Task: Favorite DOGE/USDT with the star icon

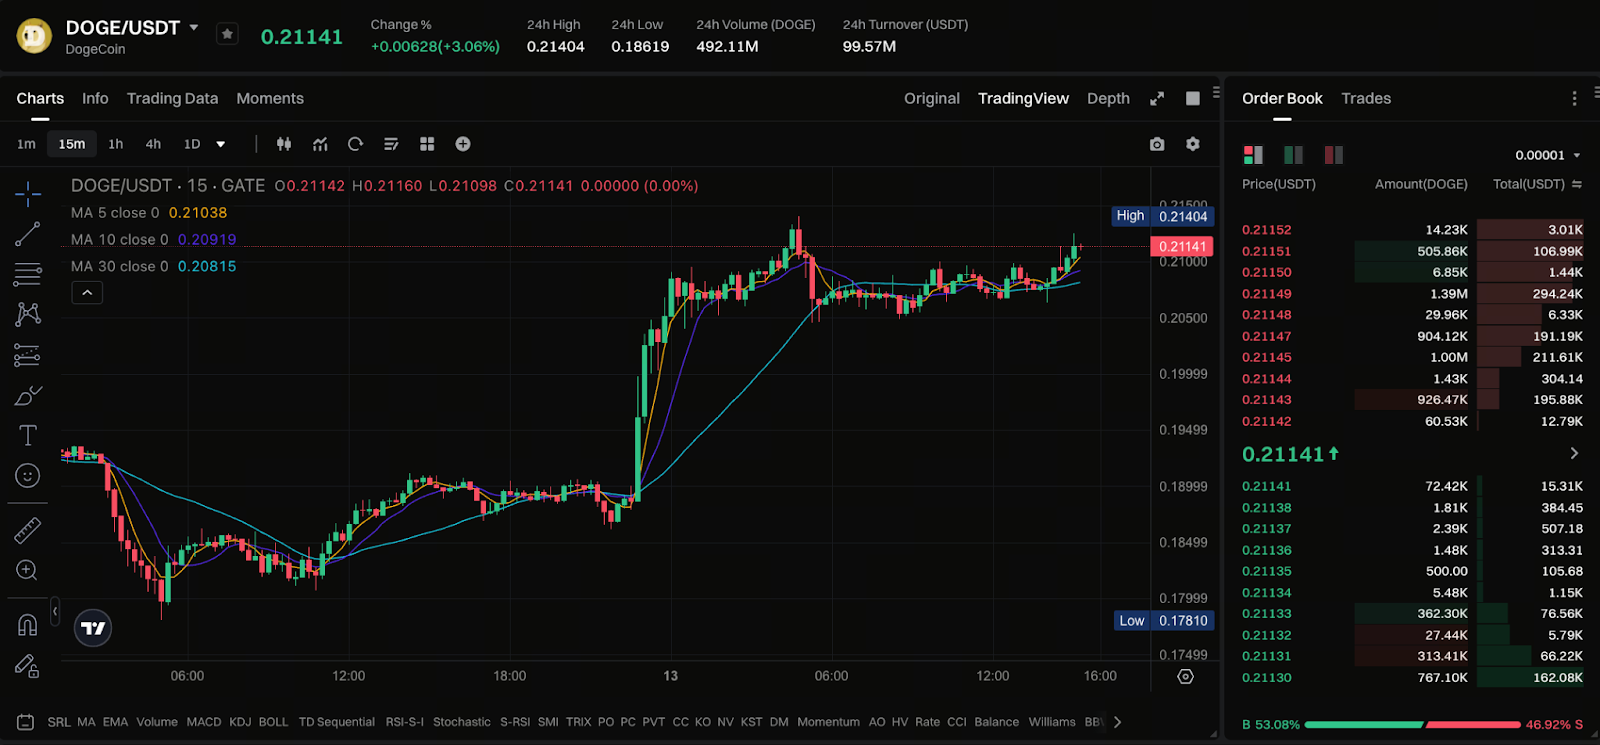Action: (228, 34)
